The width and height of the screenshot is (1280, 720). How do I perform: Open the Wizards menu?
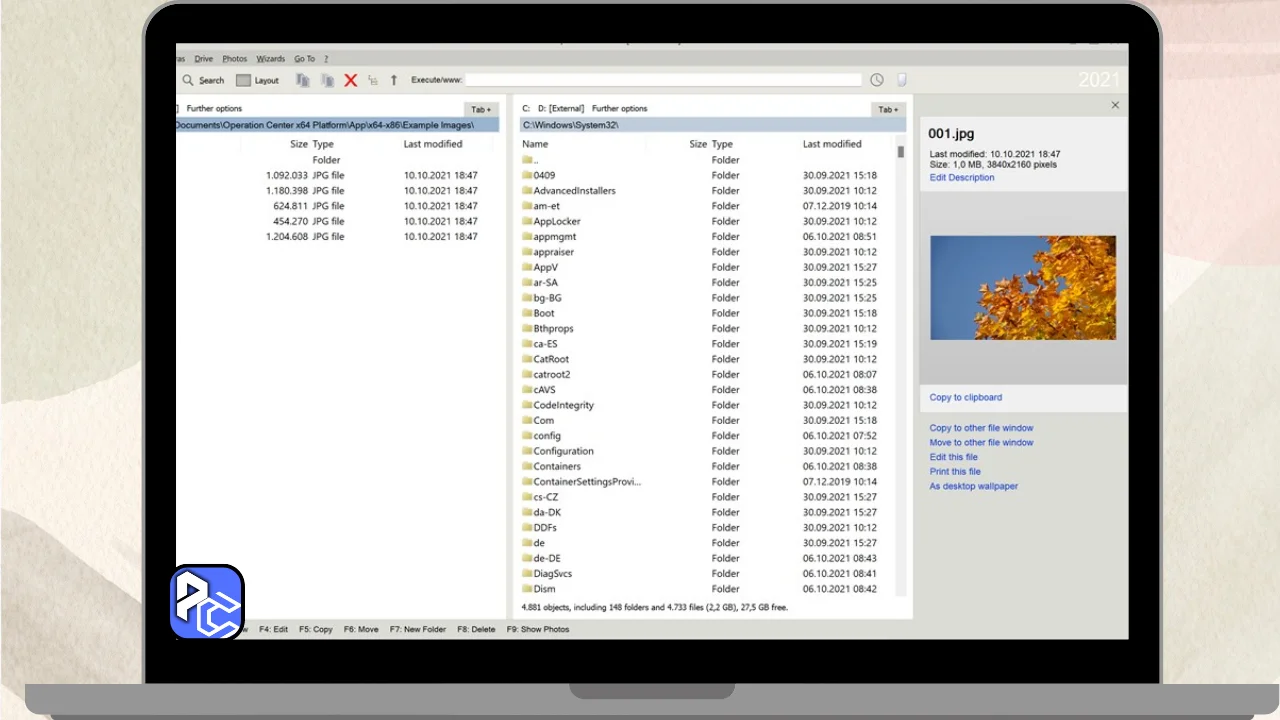click(x=270, y=59)
